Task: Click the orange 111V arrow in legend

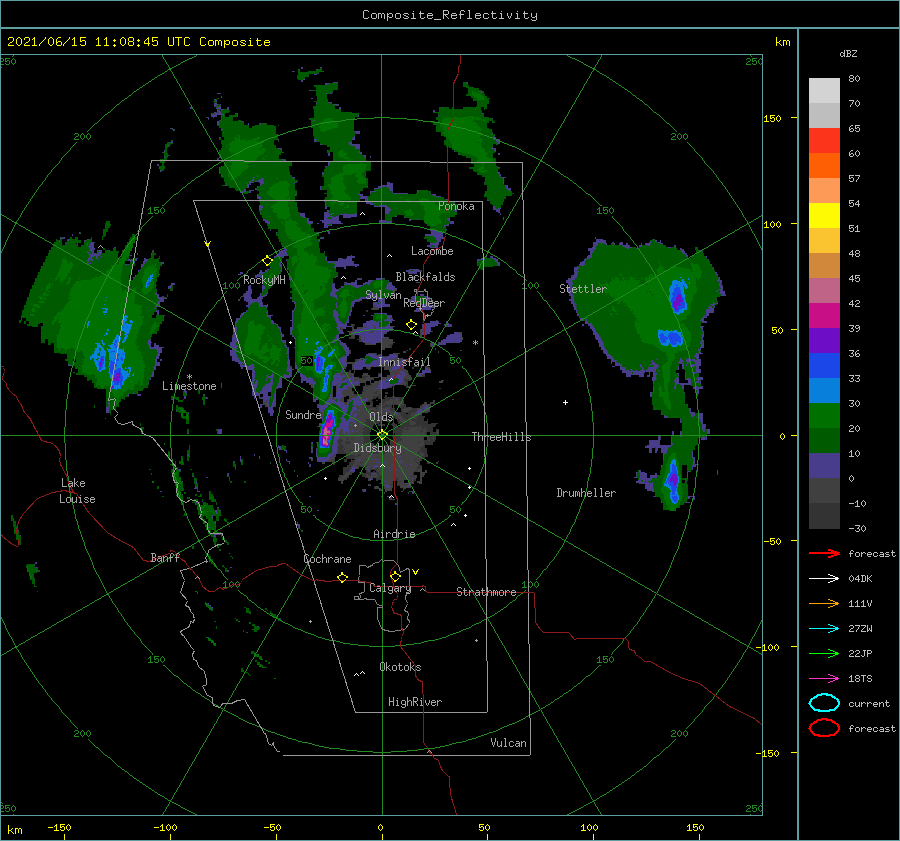Action: point(824,603)
